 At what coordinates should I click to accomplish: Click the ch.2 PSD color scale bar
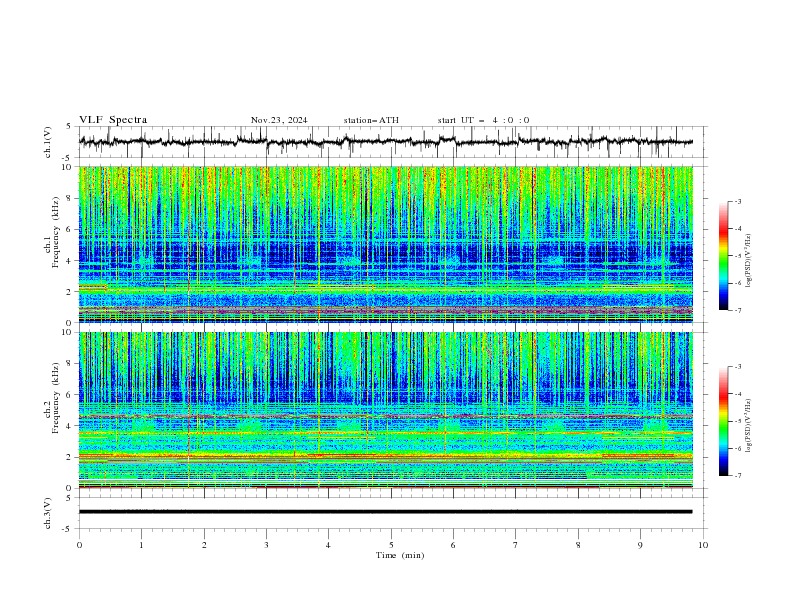click(723, 421)
